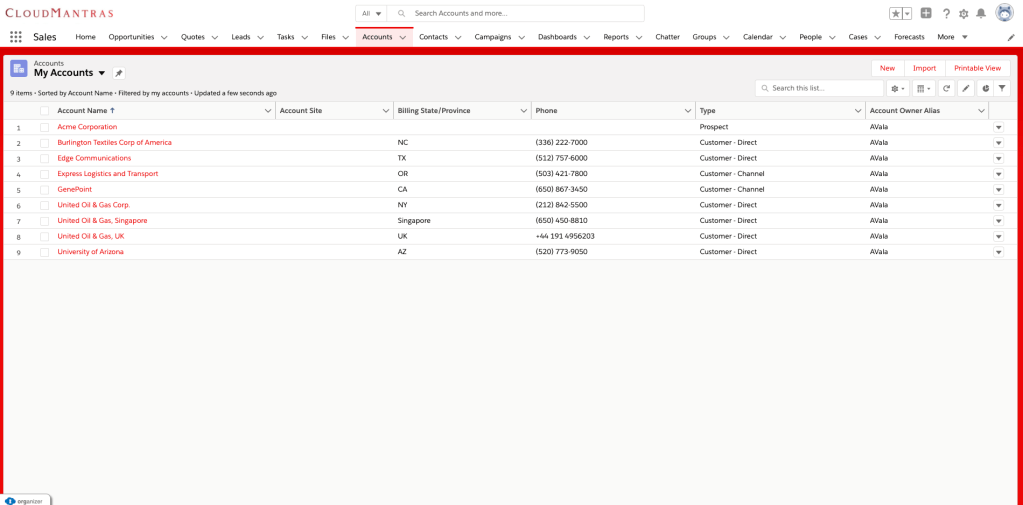
Task: Tick the checkbox for Acme Corporation
Action: [x=44, y=127]
